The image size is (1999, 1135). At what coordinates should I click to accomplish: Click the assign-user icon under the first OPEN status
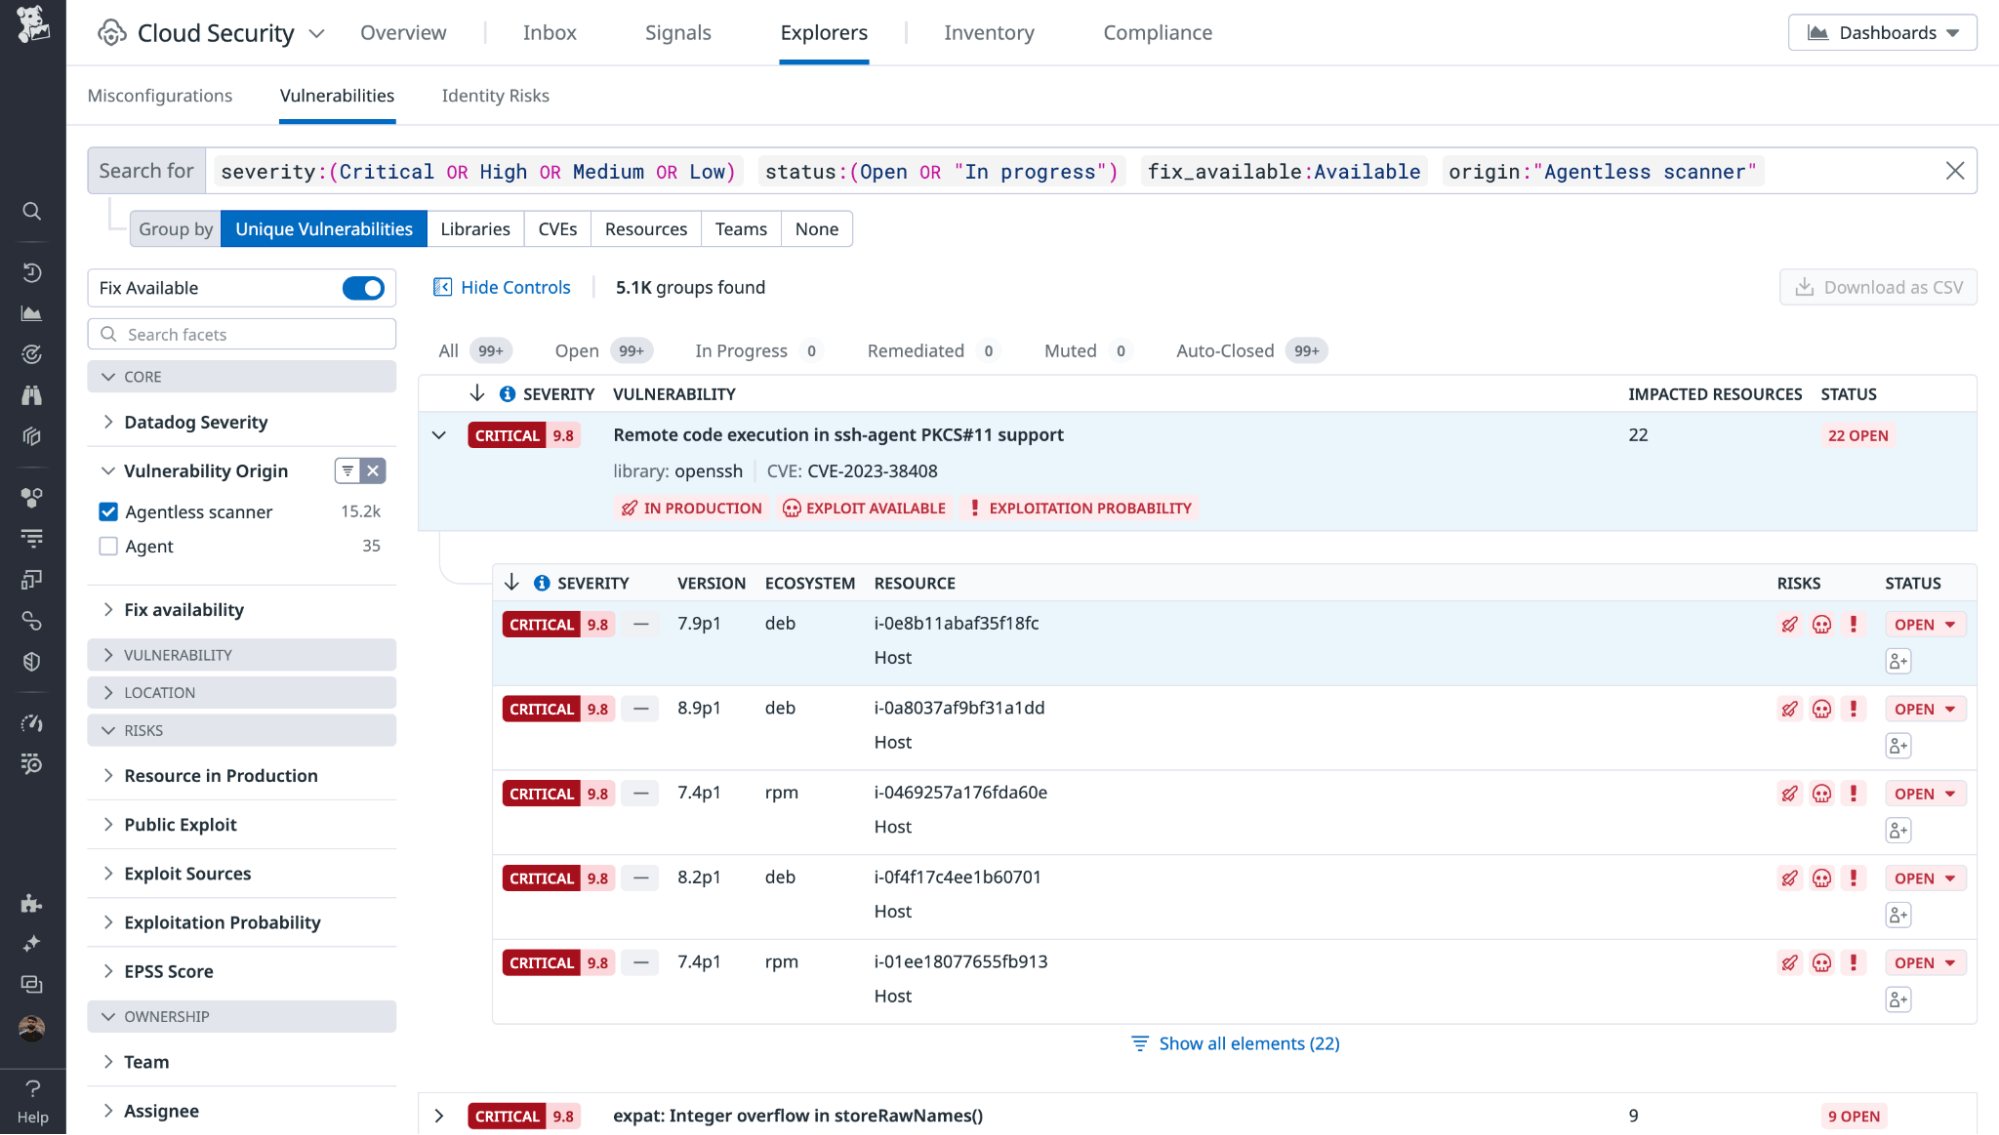tap(1897, 660)
